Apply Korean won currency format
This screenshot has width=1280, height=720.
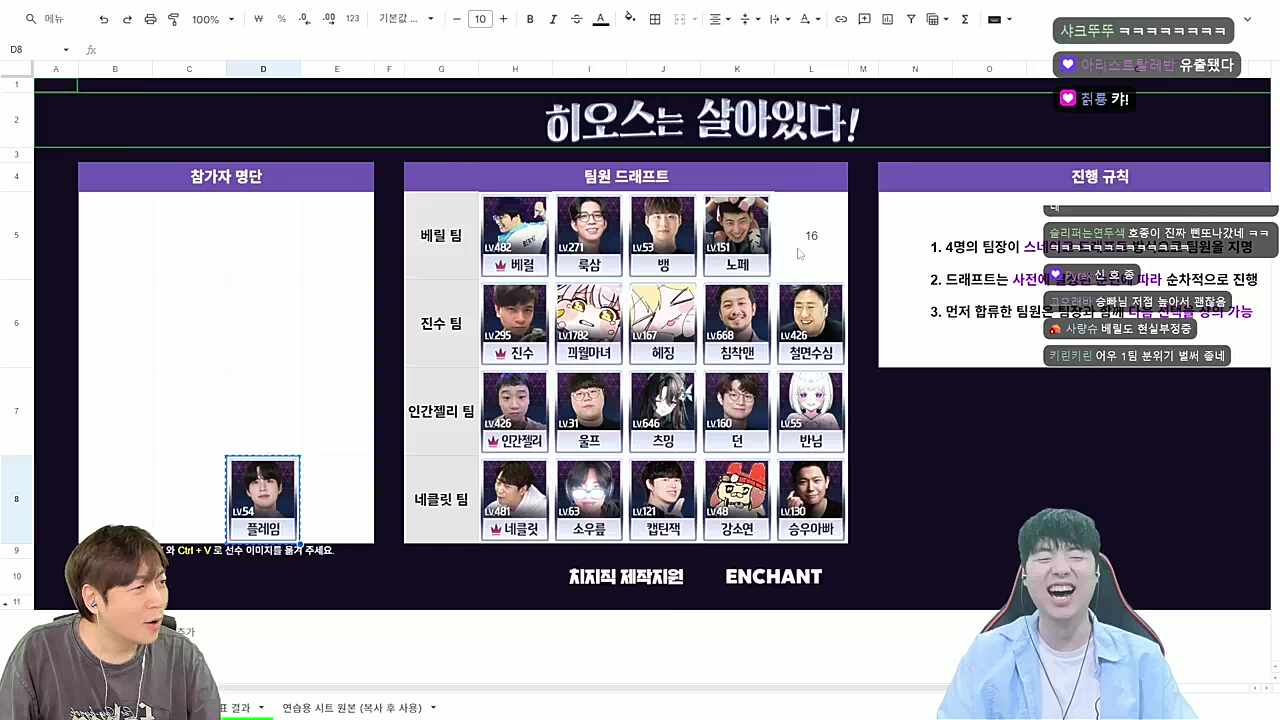tap(259, 19)
